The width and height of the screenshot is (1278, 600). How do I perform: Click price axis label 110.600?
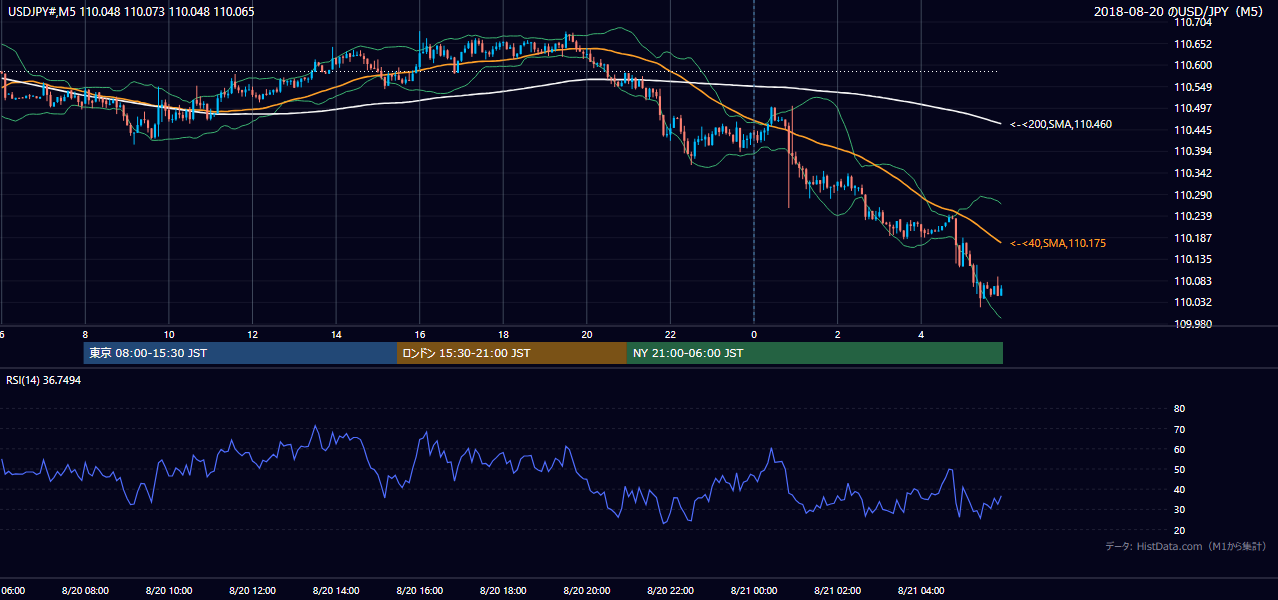[1193, 65]
